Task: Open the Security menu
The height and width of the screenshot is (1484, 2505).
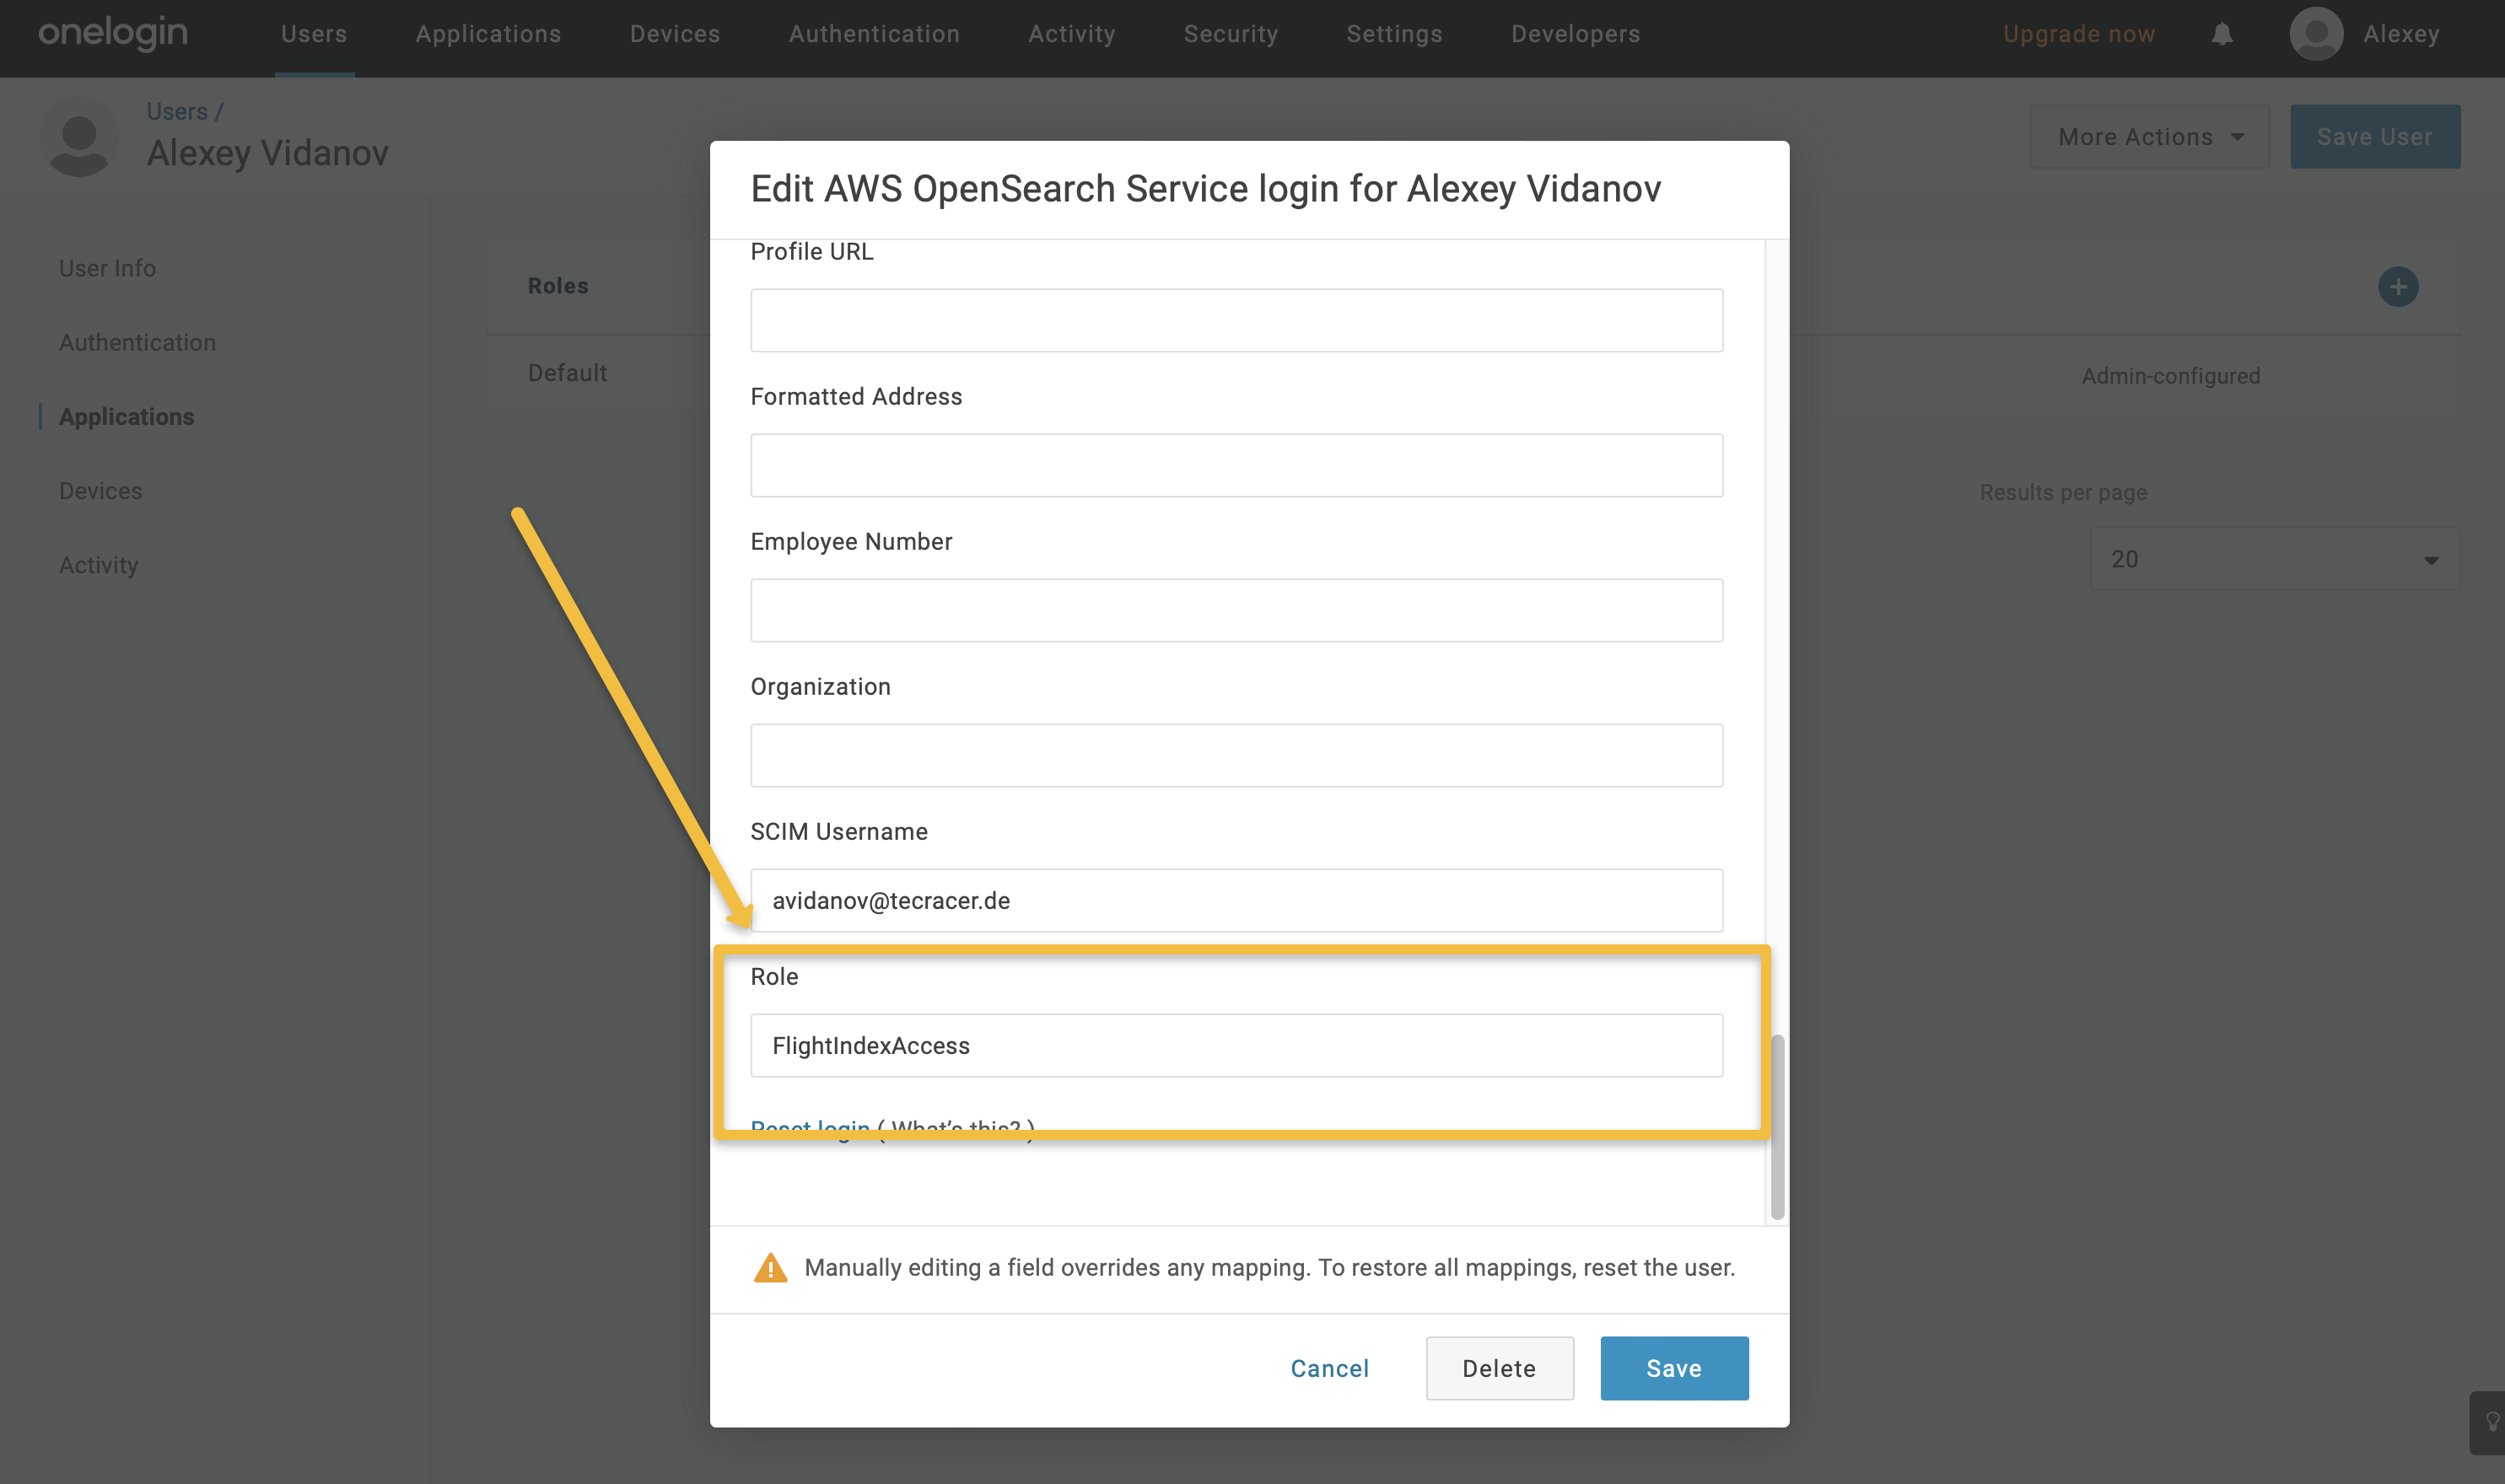Action: (x=1231, y=34)
